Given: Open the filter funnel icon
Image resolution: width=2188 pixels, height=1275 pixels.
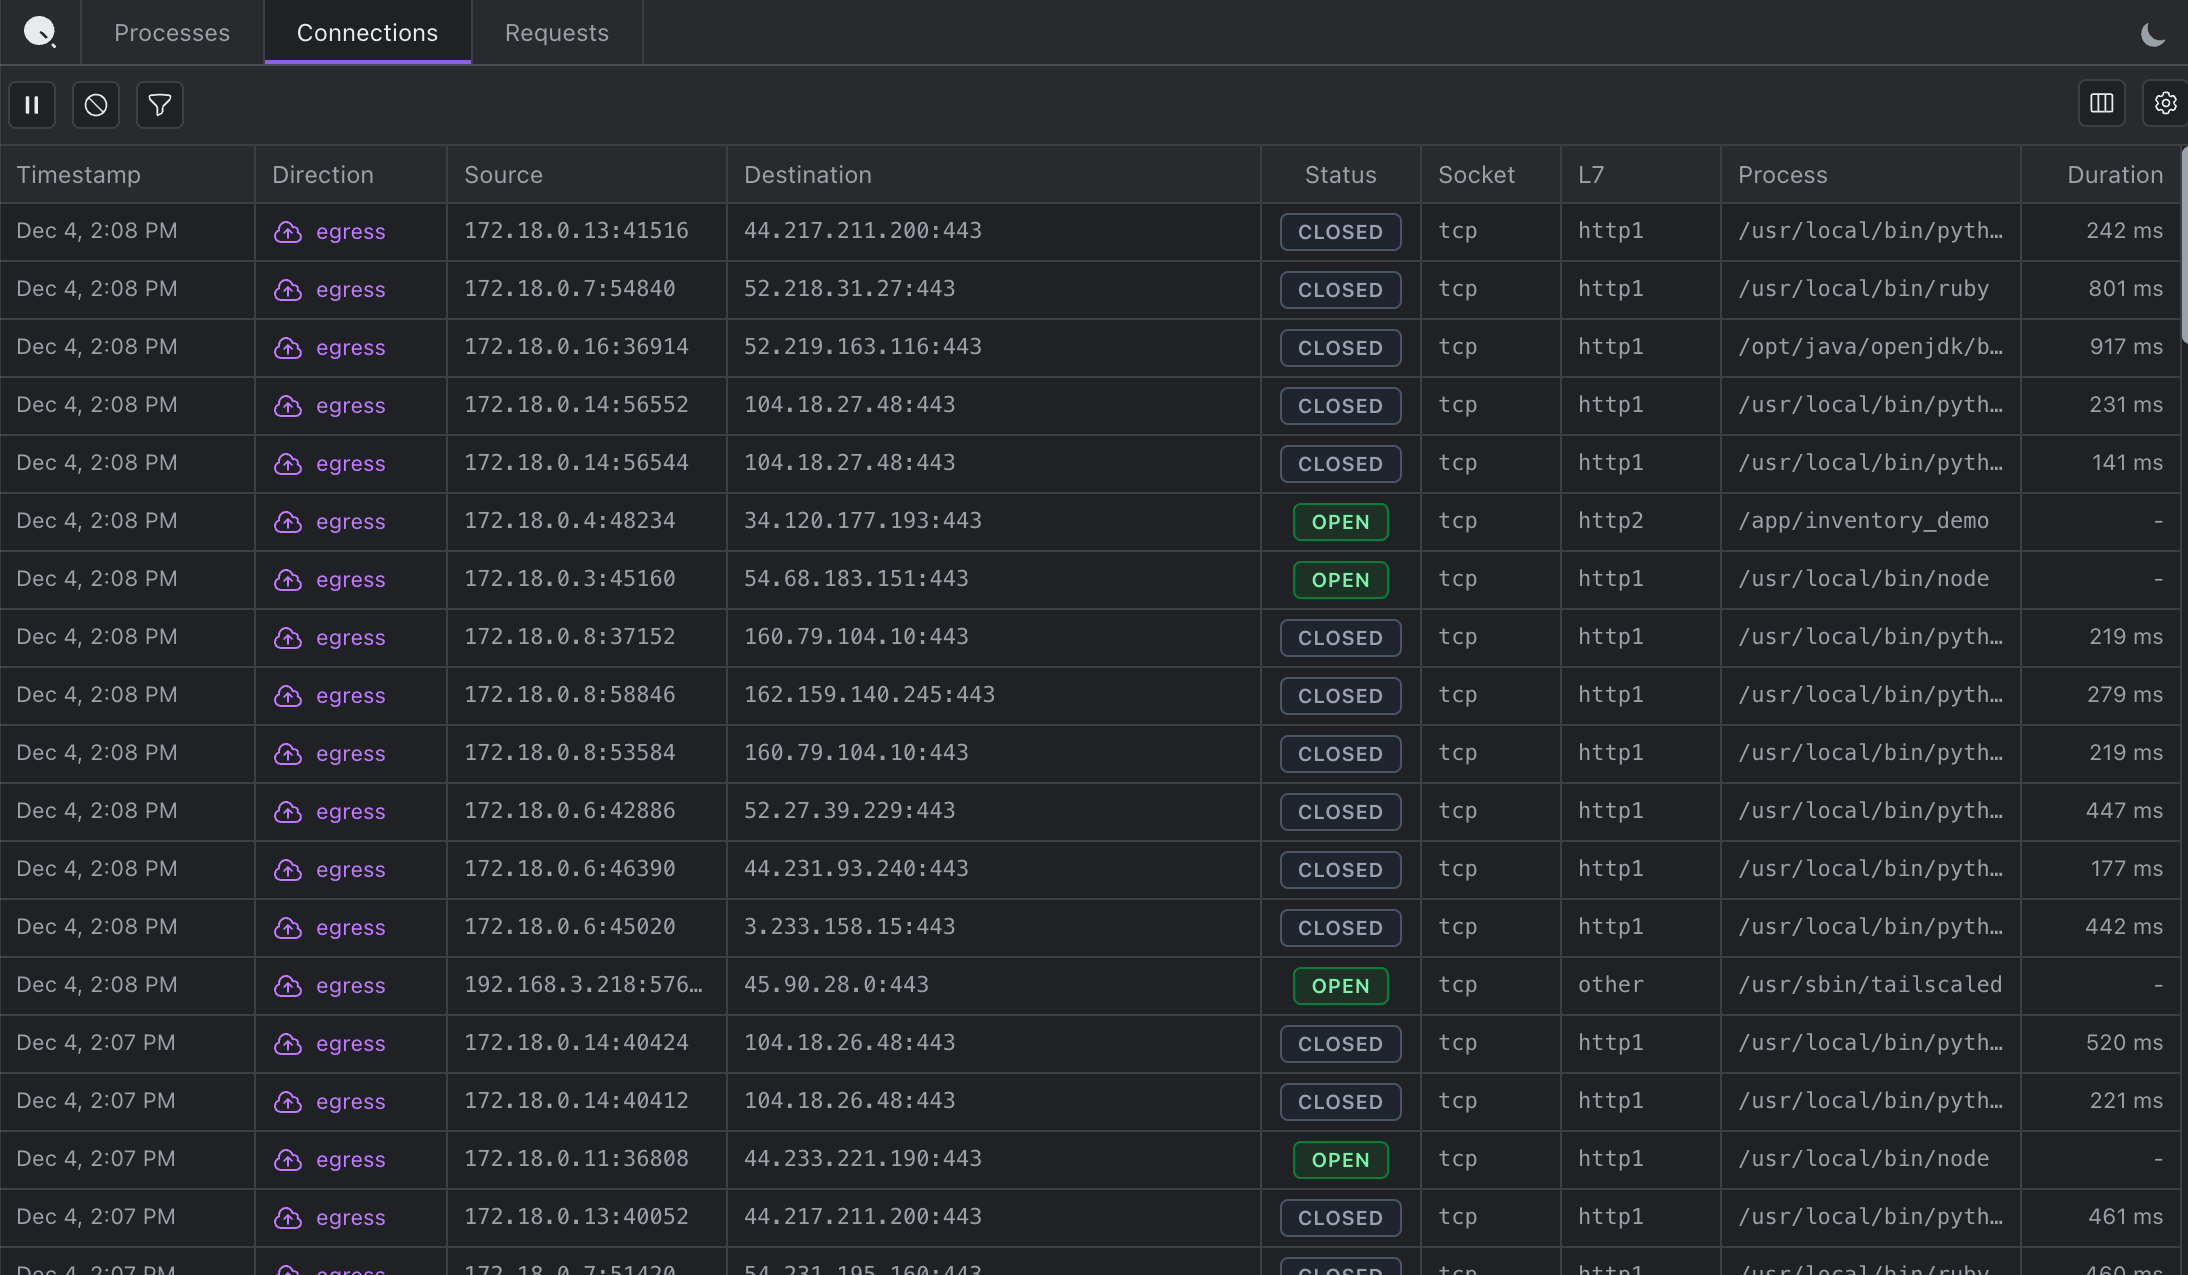Looking at the screenshot, I should tap(160, 105).
